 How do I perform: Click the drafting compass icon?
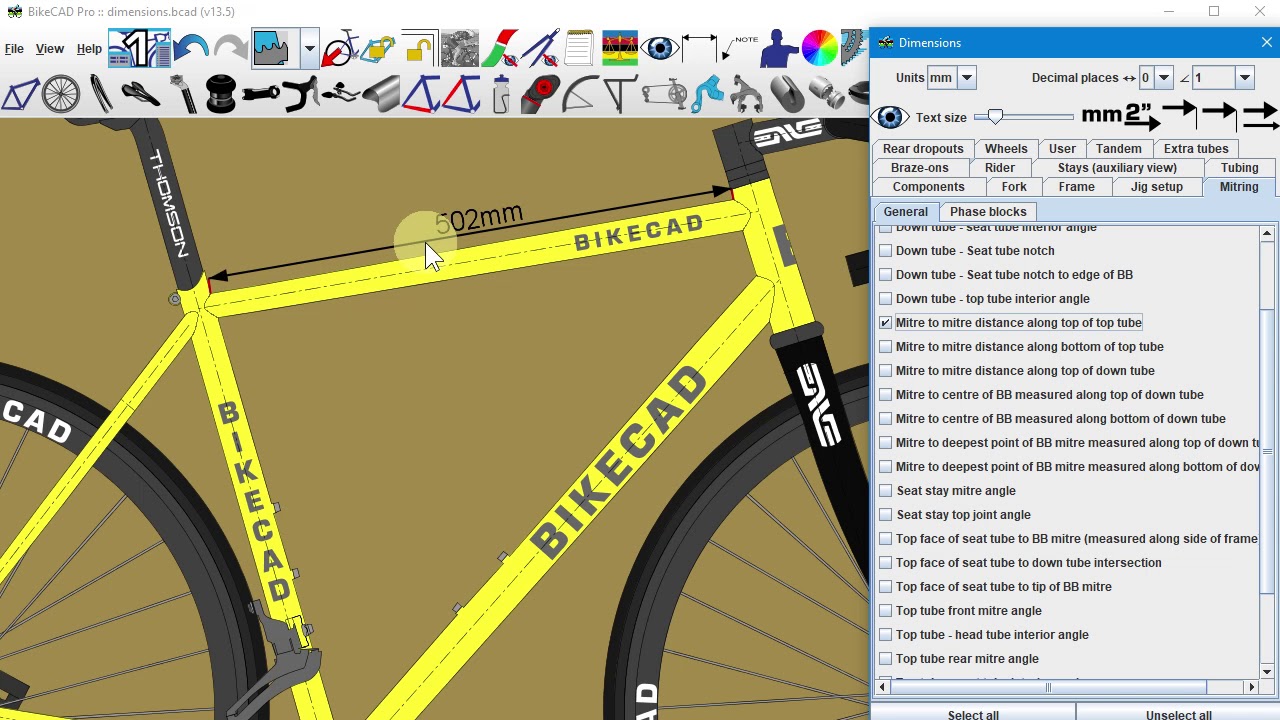tap(540, 48)
